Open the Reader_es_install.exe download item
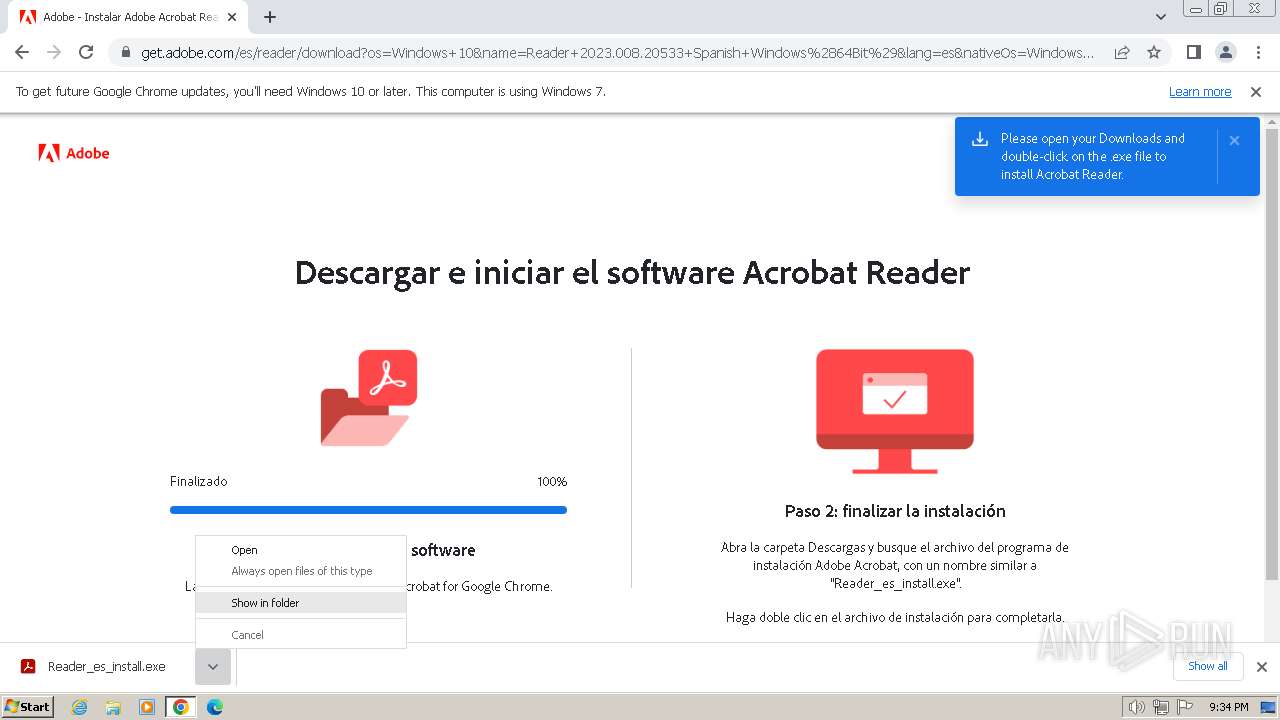Viewport: 1280px width, 720px height. (95, 667)
